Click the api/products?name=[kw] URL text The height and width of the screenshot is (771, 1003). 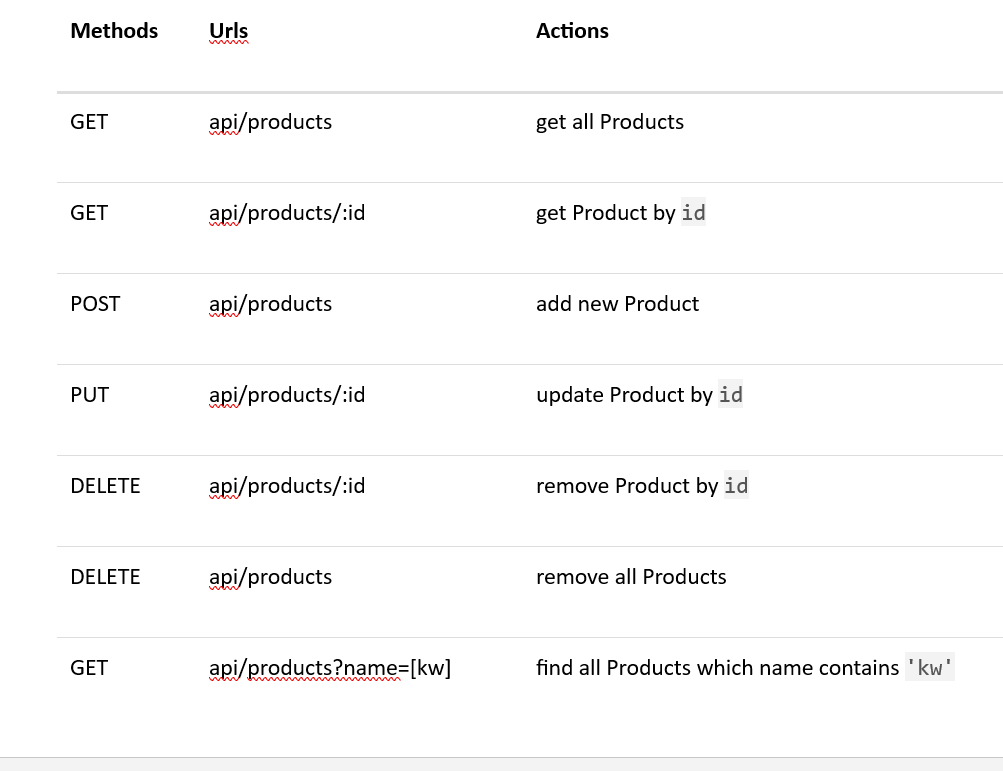pyautogui.click(x=330, y=668)
